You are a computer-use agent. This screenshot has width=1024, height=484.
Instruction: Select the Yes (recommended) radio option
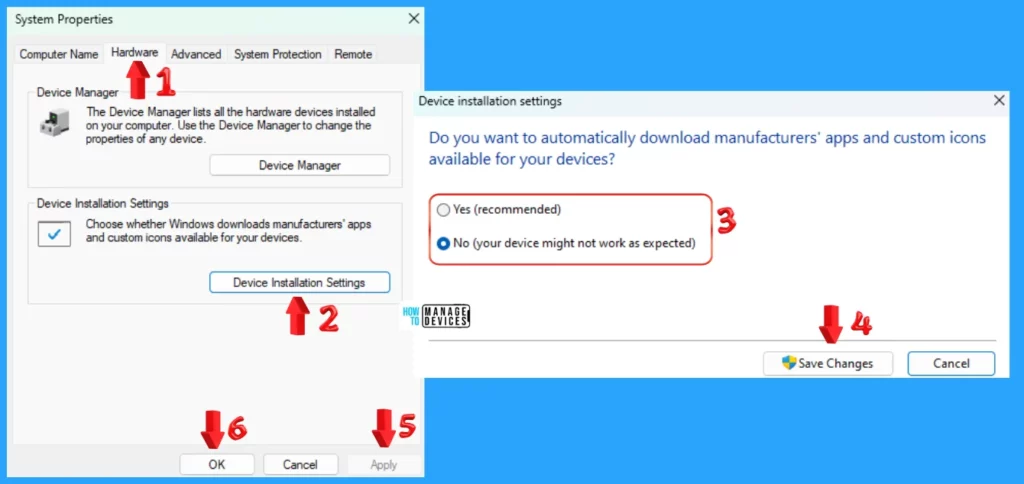click(500, 210)
